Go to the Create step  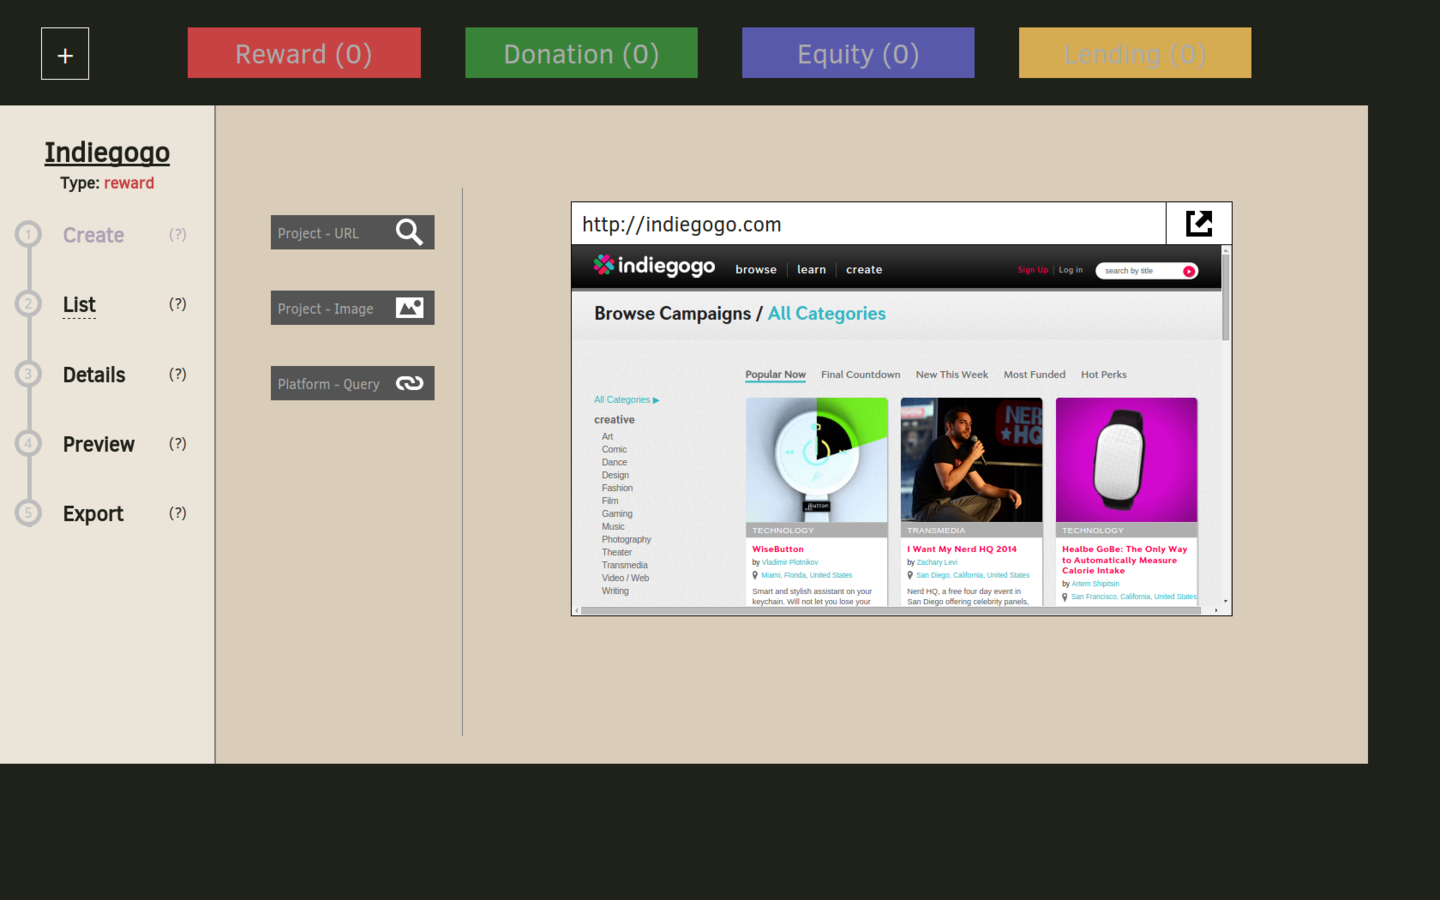click(94, 235)
